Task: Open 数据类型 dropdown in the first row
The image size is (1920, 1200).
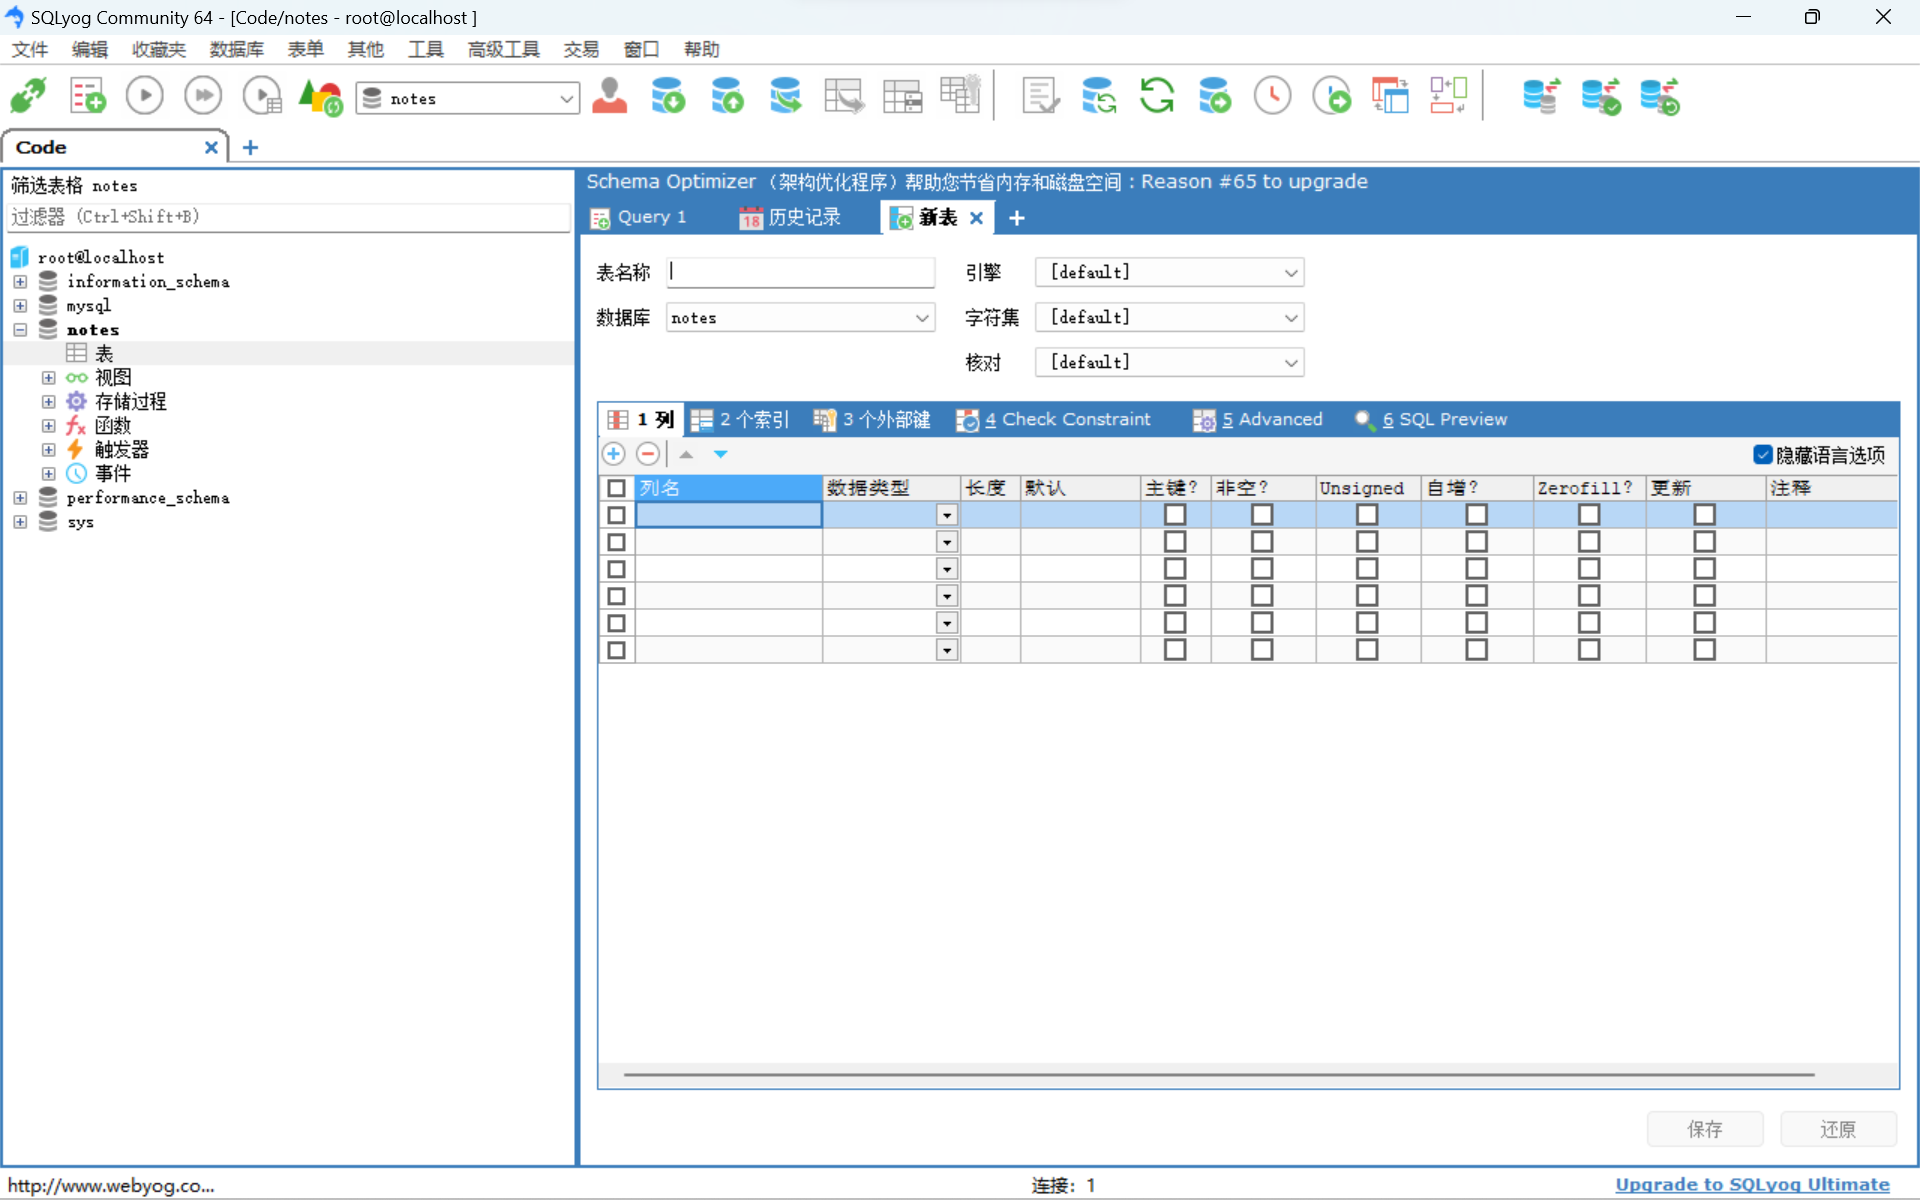Action: click(x=946, y=515)
